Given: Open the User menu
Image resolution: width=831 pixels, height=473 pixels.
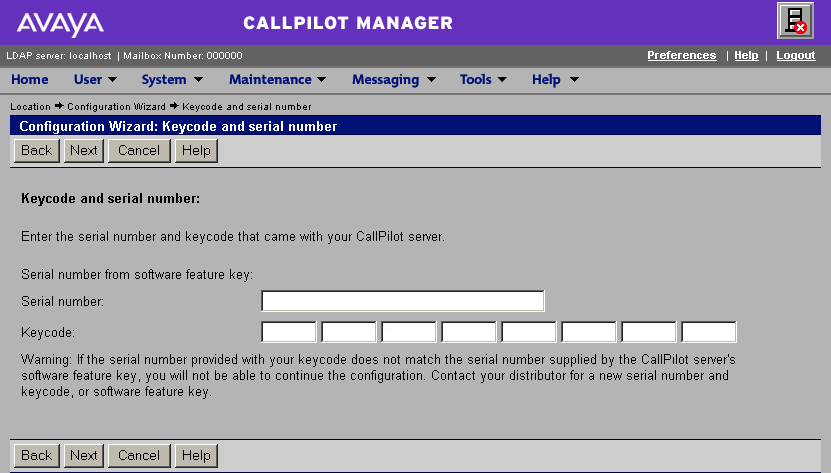Looking at the screenshot, I should point(95,80).
